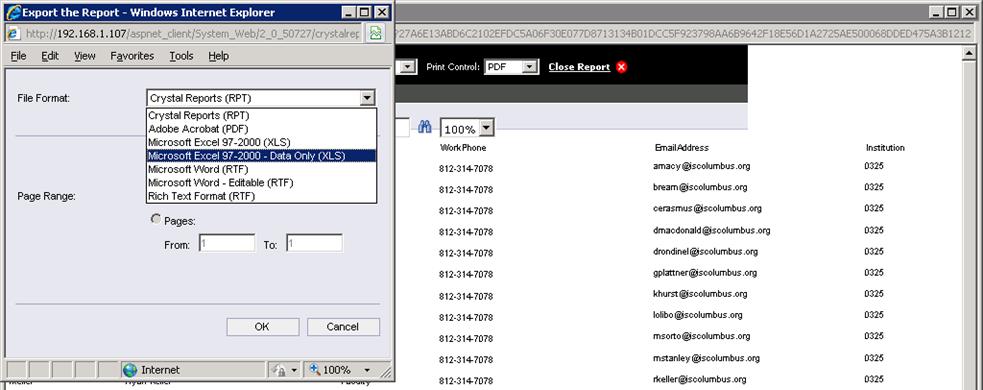Click the WorkPhone column header

click(462, 148)
